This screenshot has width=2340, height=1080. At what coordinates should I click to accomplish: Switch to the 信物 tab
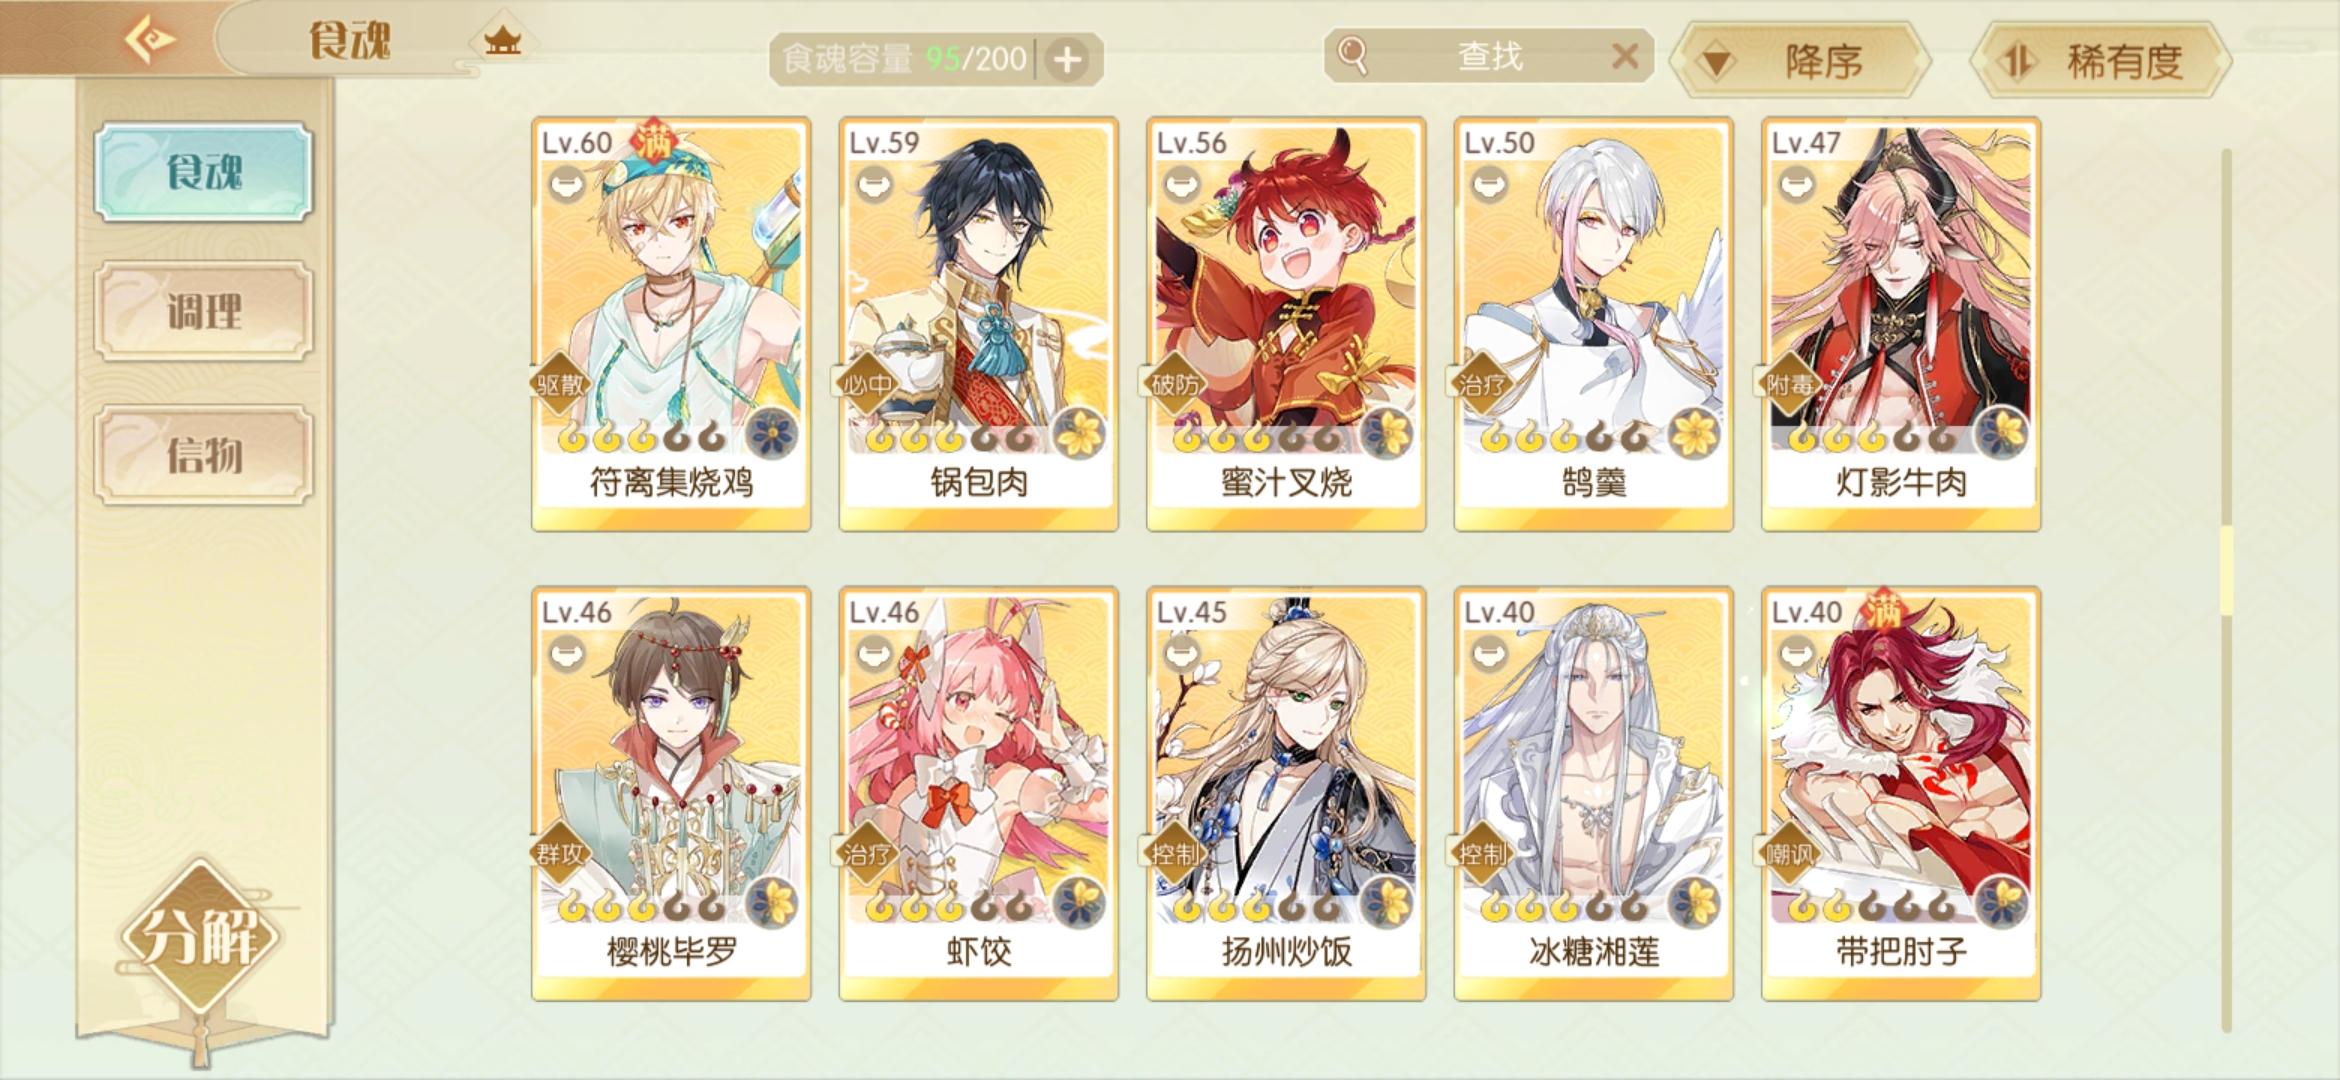[x=204, y=455]
